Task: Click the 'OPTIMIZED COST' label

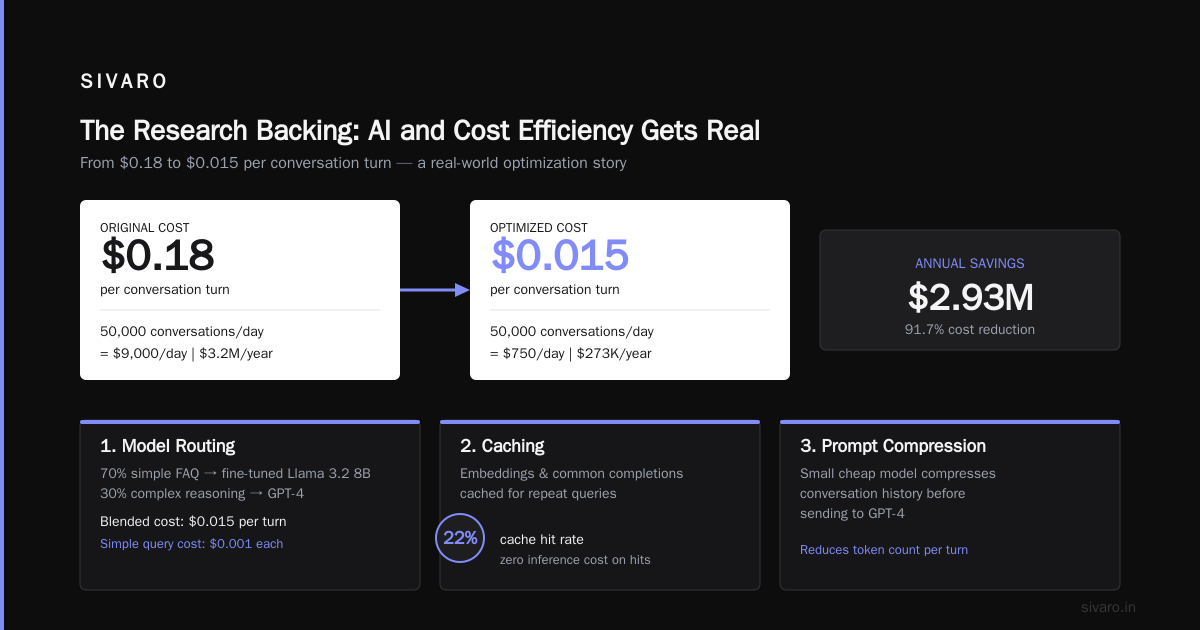Action: (539, 228)
